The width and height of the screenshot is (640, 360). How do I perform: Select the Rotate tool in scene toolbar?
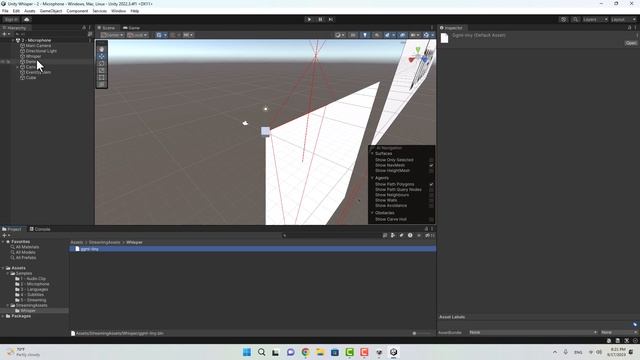coord(102,63)
